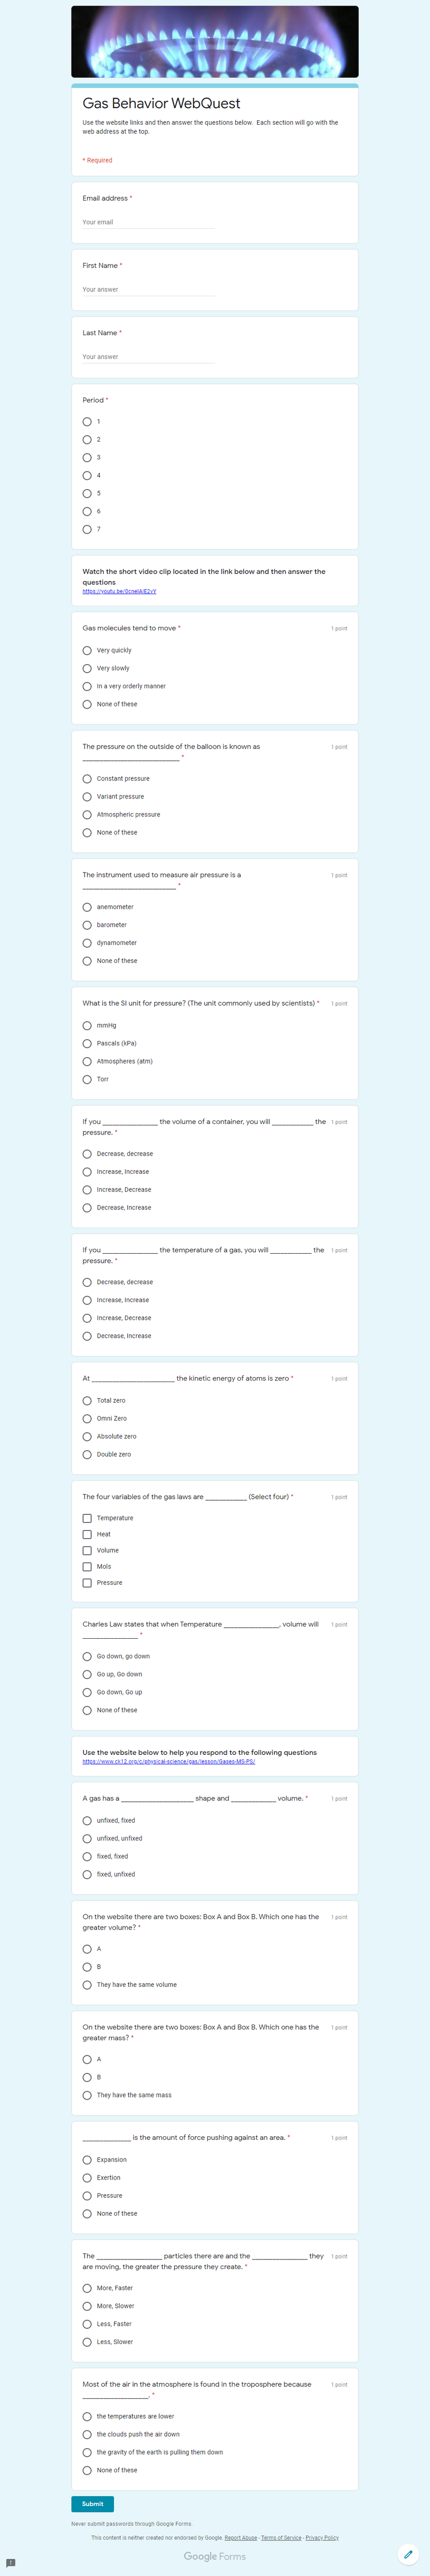Check the "Pressure" checkbox for gas variables
The height and width of the screenshot is (2576, 430).
click(88, 1582)
